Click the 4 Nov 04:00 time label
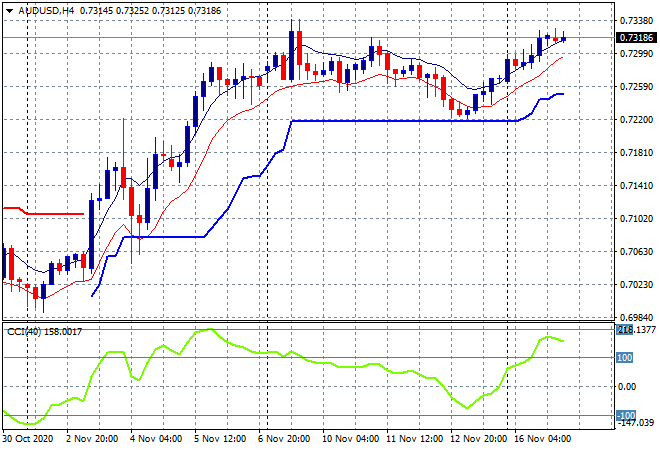 tap(156, 439)
